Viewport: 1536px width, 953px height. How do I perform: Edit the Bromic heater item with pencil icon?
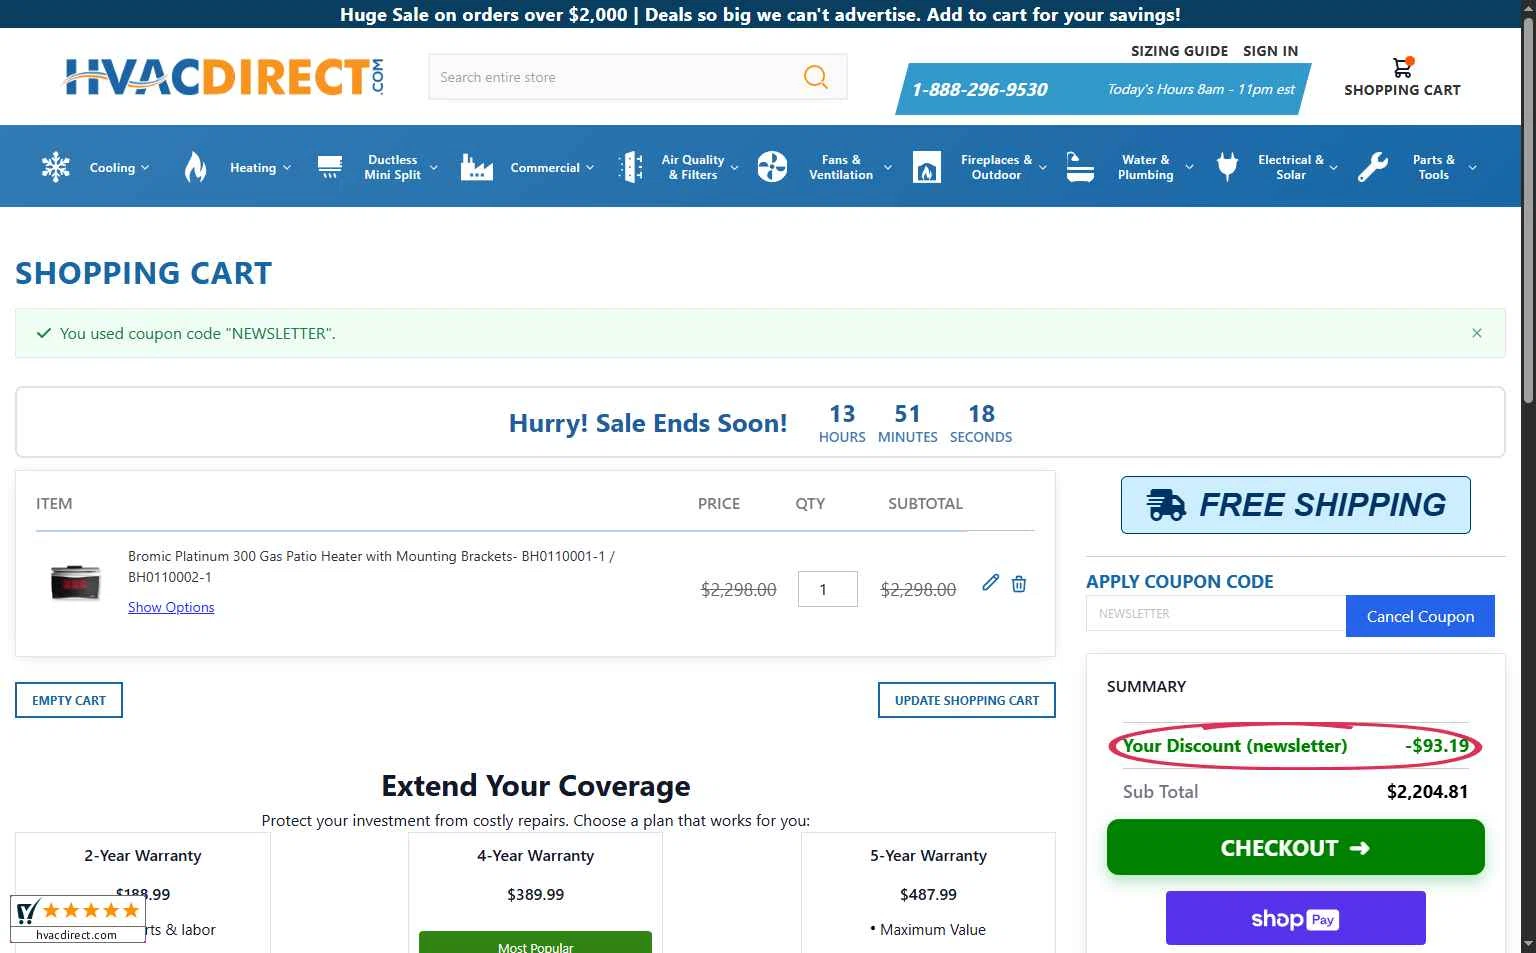click(x=990, y=583)
